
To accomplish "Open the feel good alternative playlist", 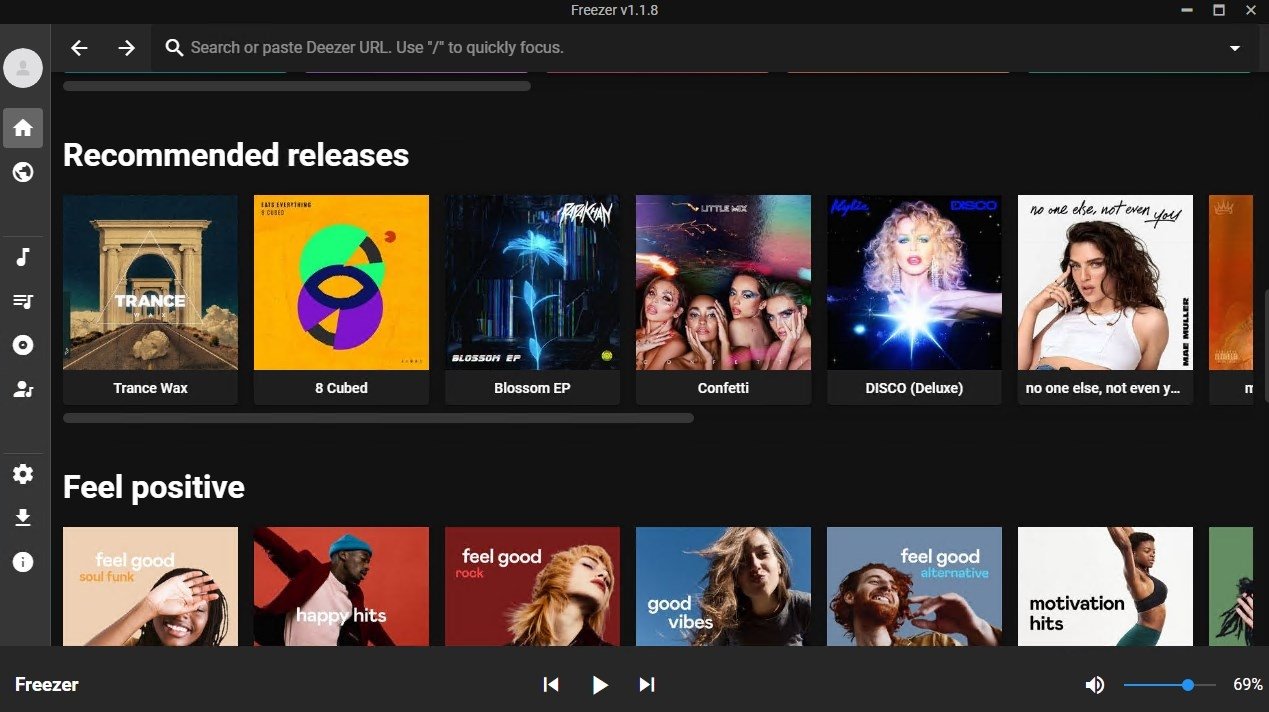I will [914, 587].
